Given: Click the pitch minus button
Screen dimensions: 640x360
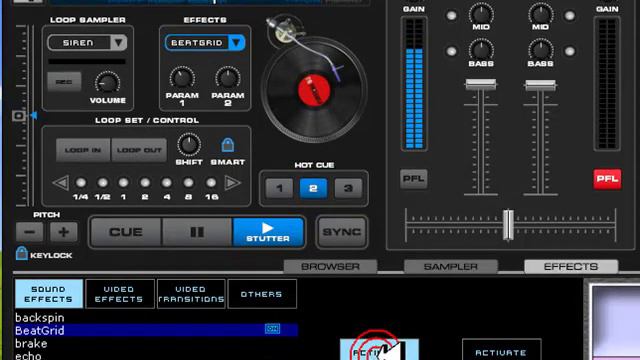Looking at the screenshot, I should (29, 232).
